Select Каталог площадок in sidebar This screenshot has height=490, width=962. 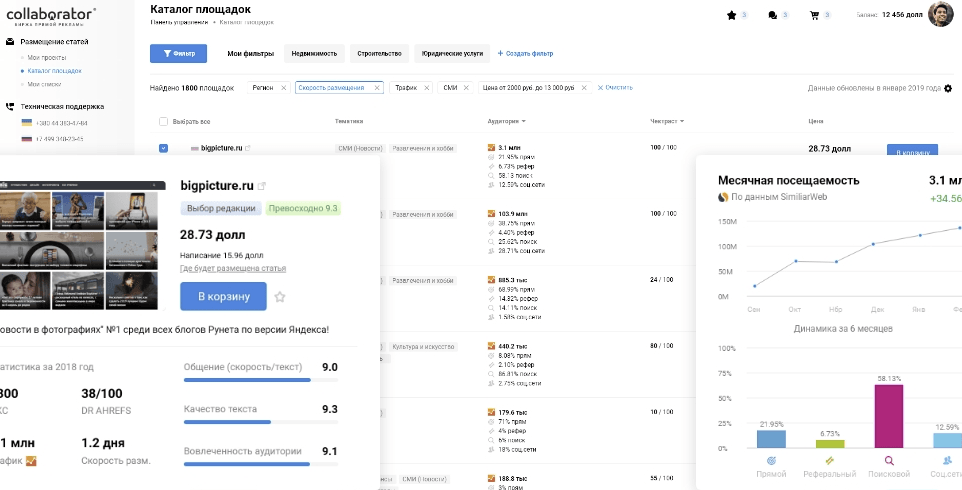coord(55,71)
